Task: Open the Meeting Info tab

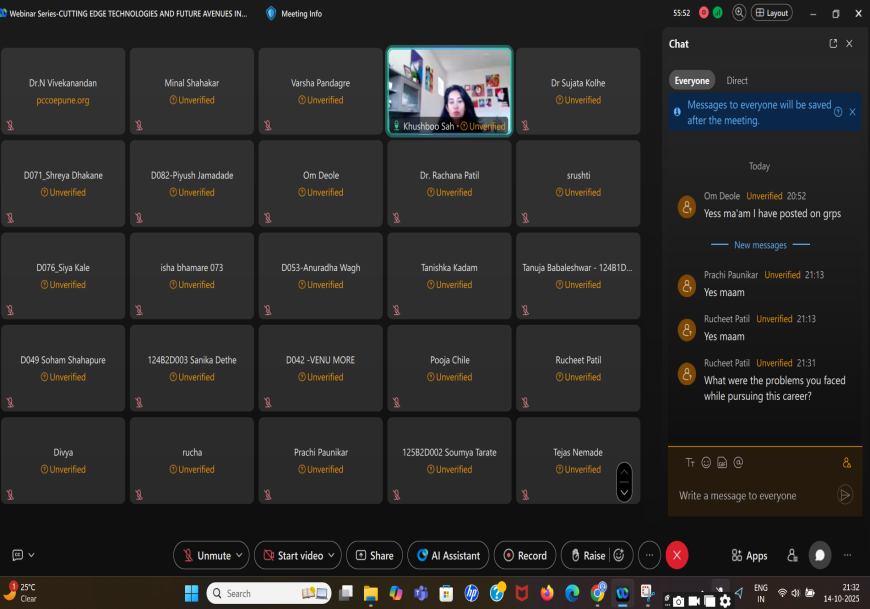Action: pyautogui.click(x=294, y=13)
